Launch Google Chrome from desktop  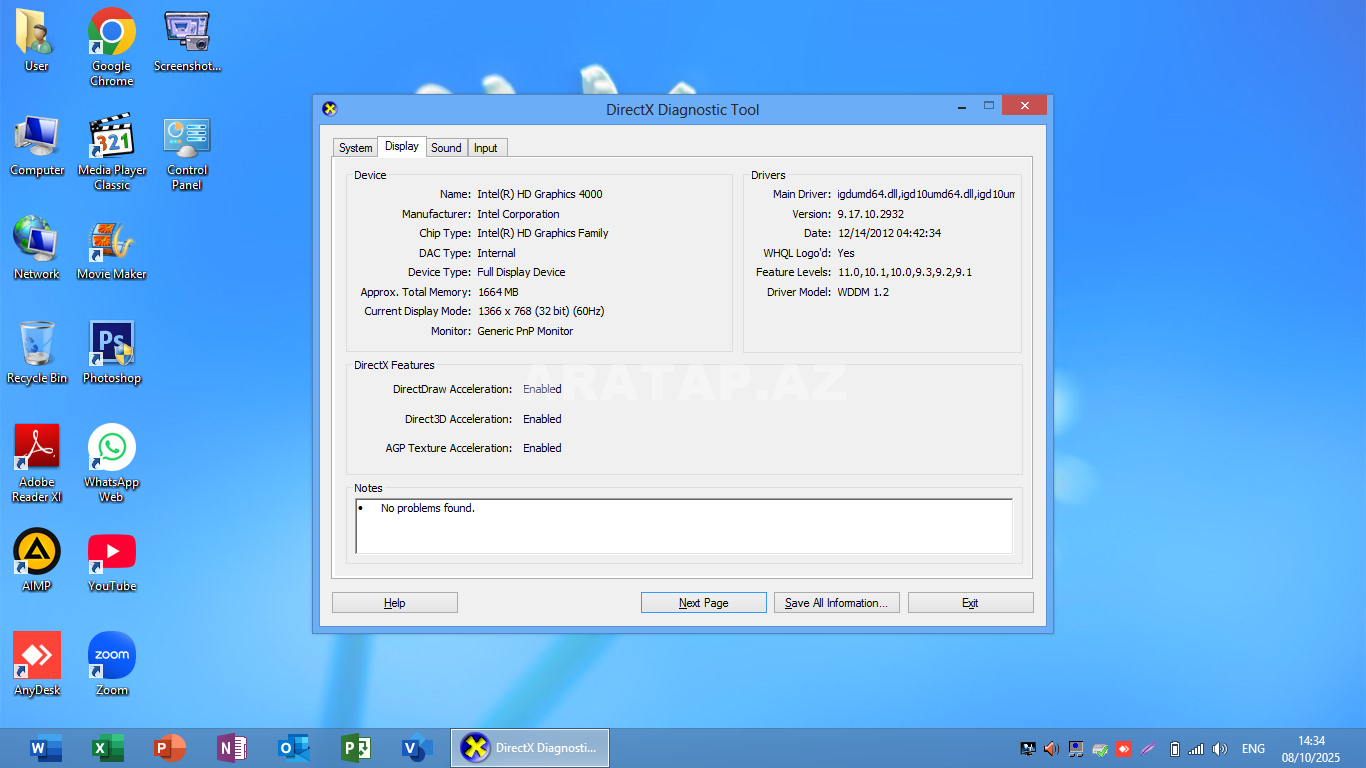112,47
